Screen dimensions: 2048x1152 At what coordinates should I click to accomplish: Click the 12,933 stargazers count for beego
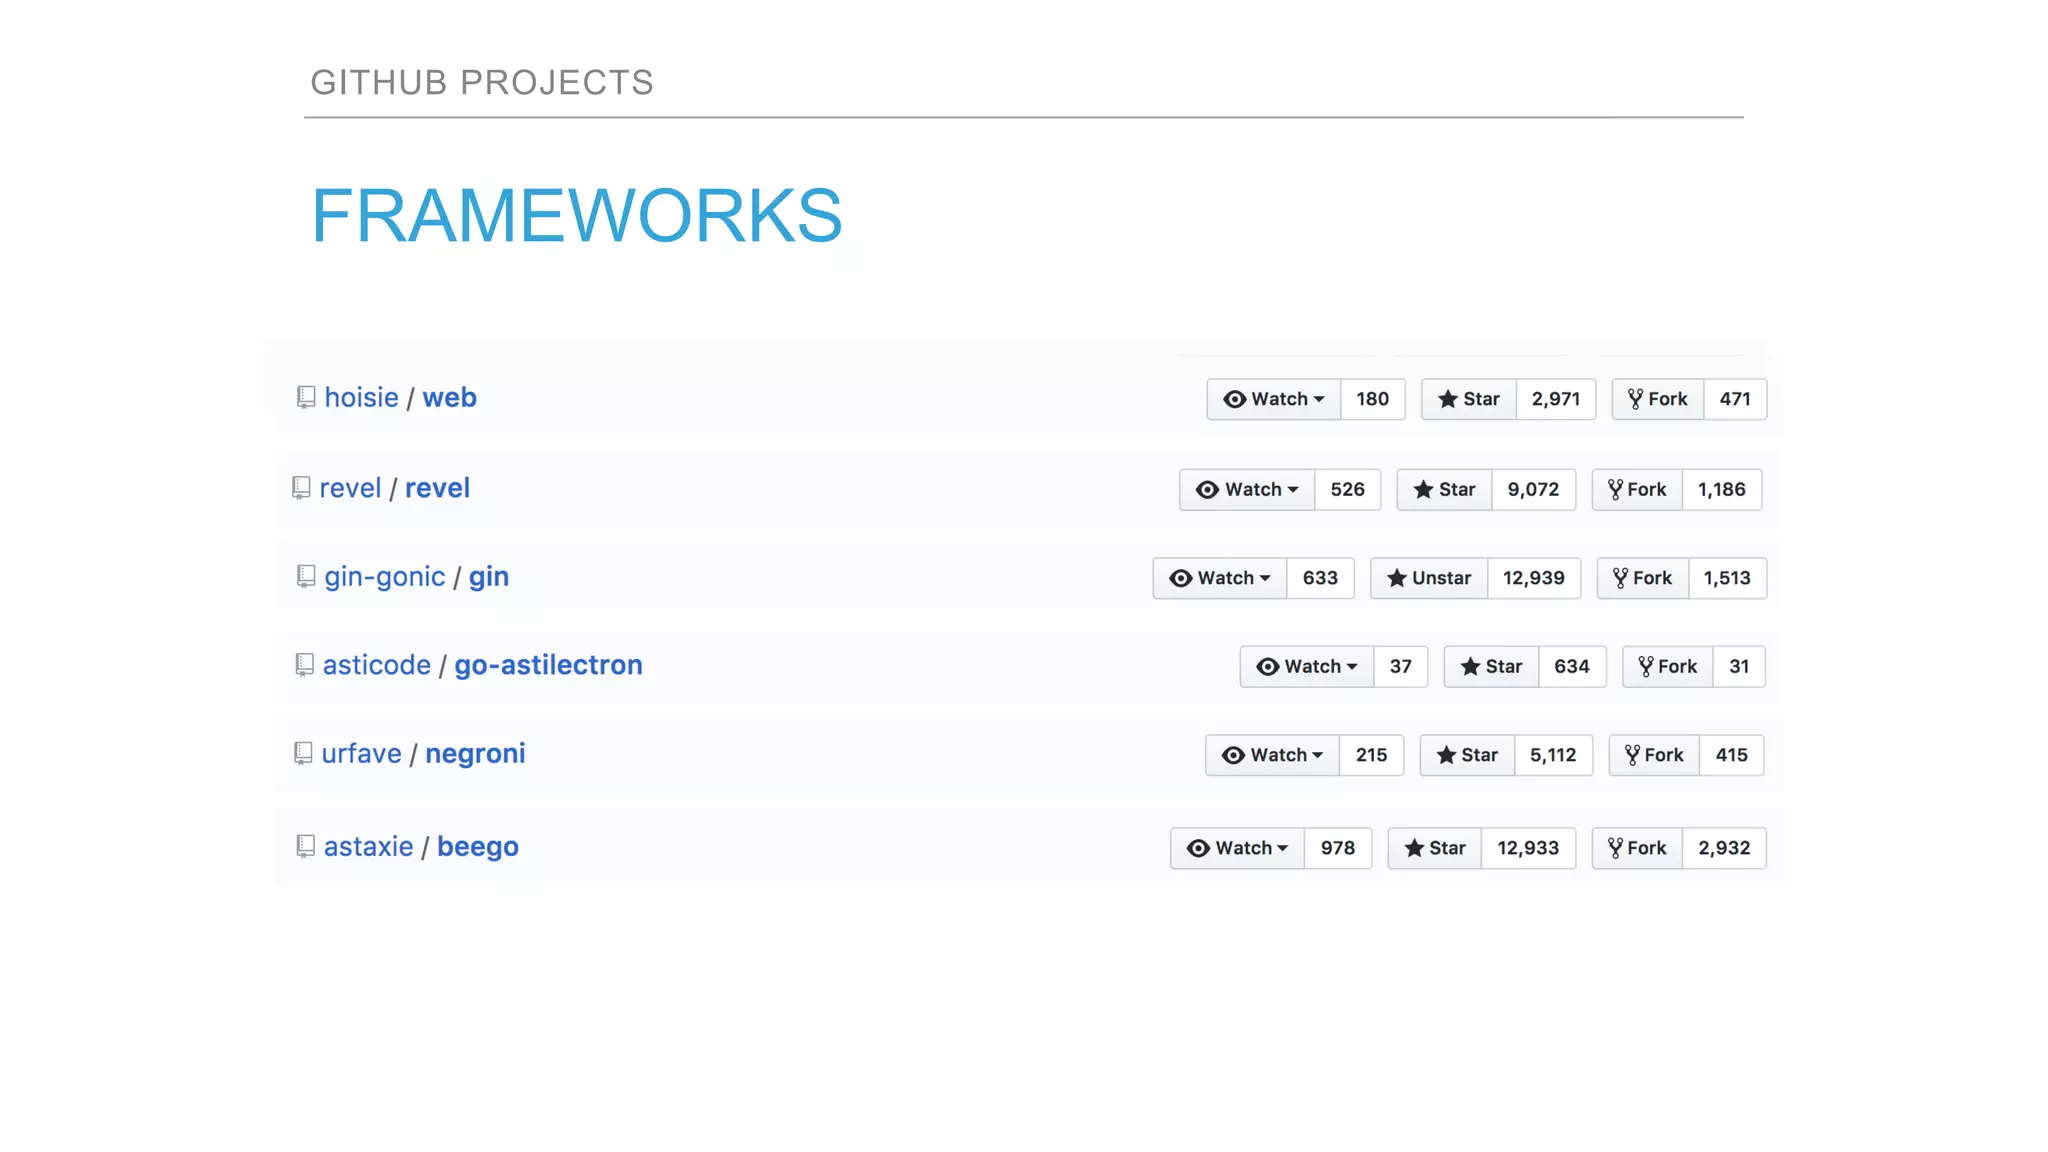[x=1527, y=848]
